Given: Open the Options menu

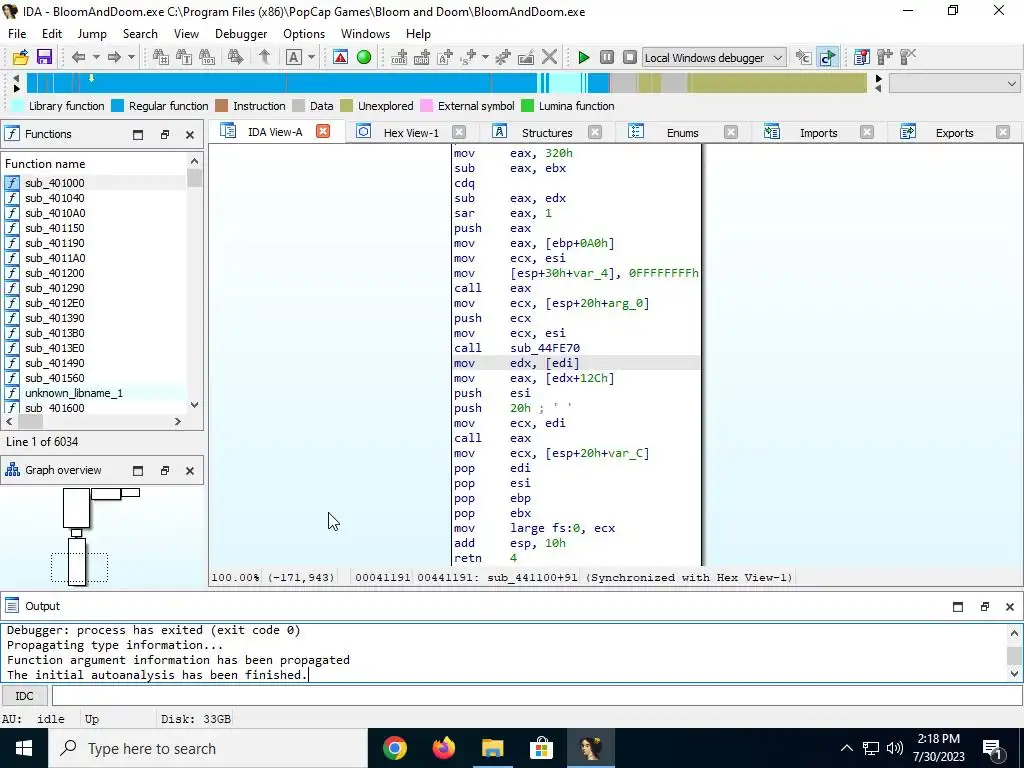Looking at the screenshot, I should coord(304,34).
